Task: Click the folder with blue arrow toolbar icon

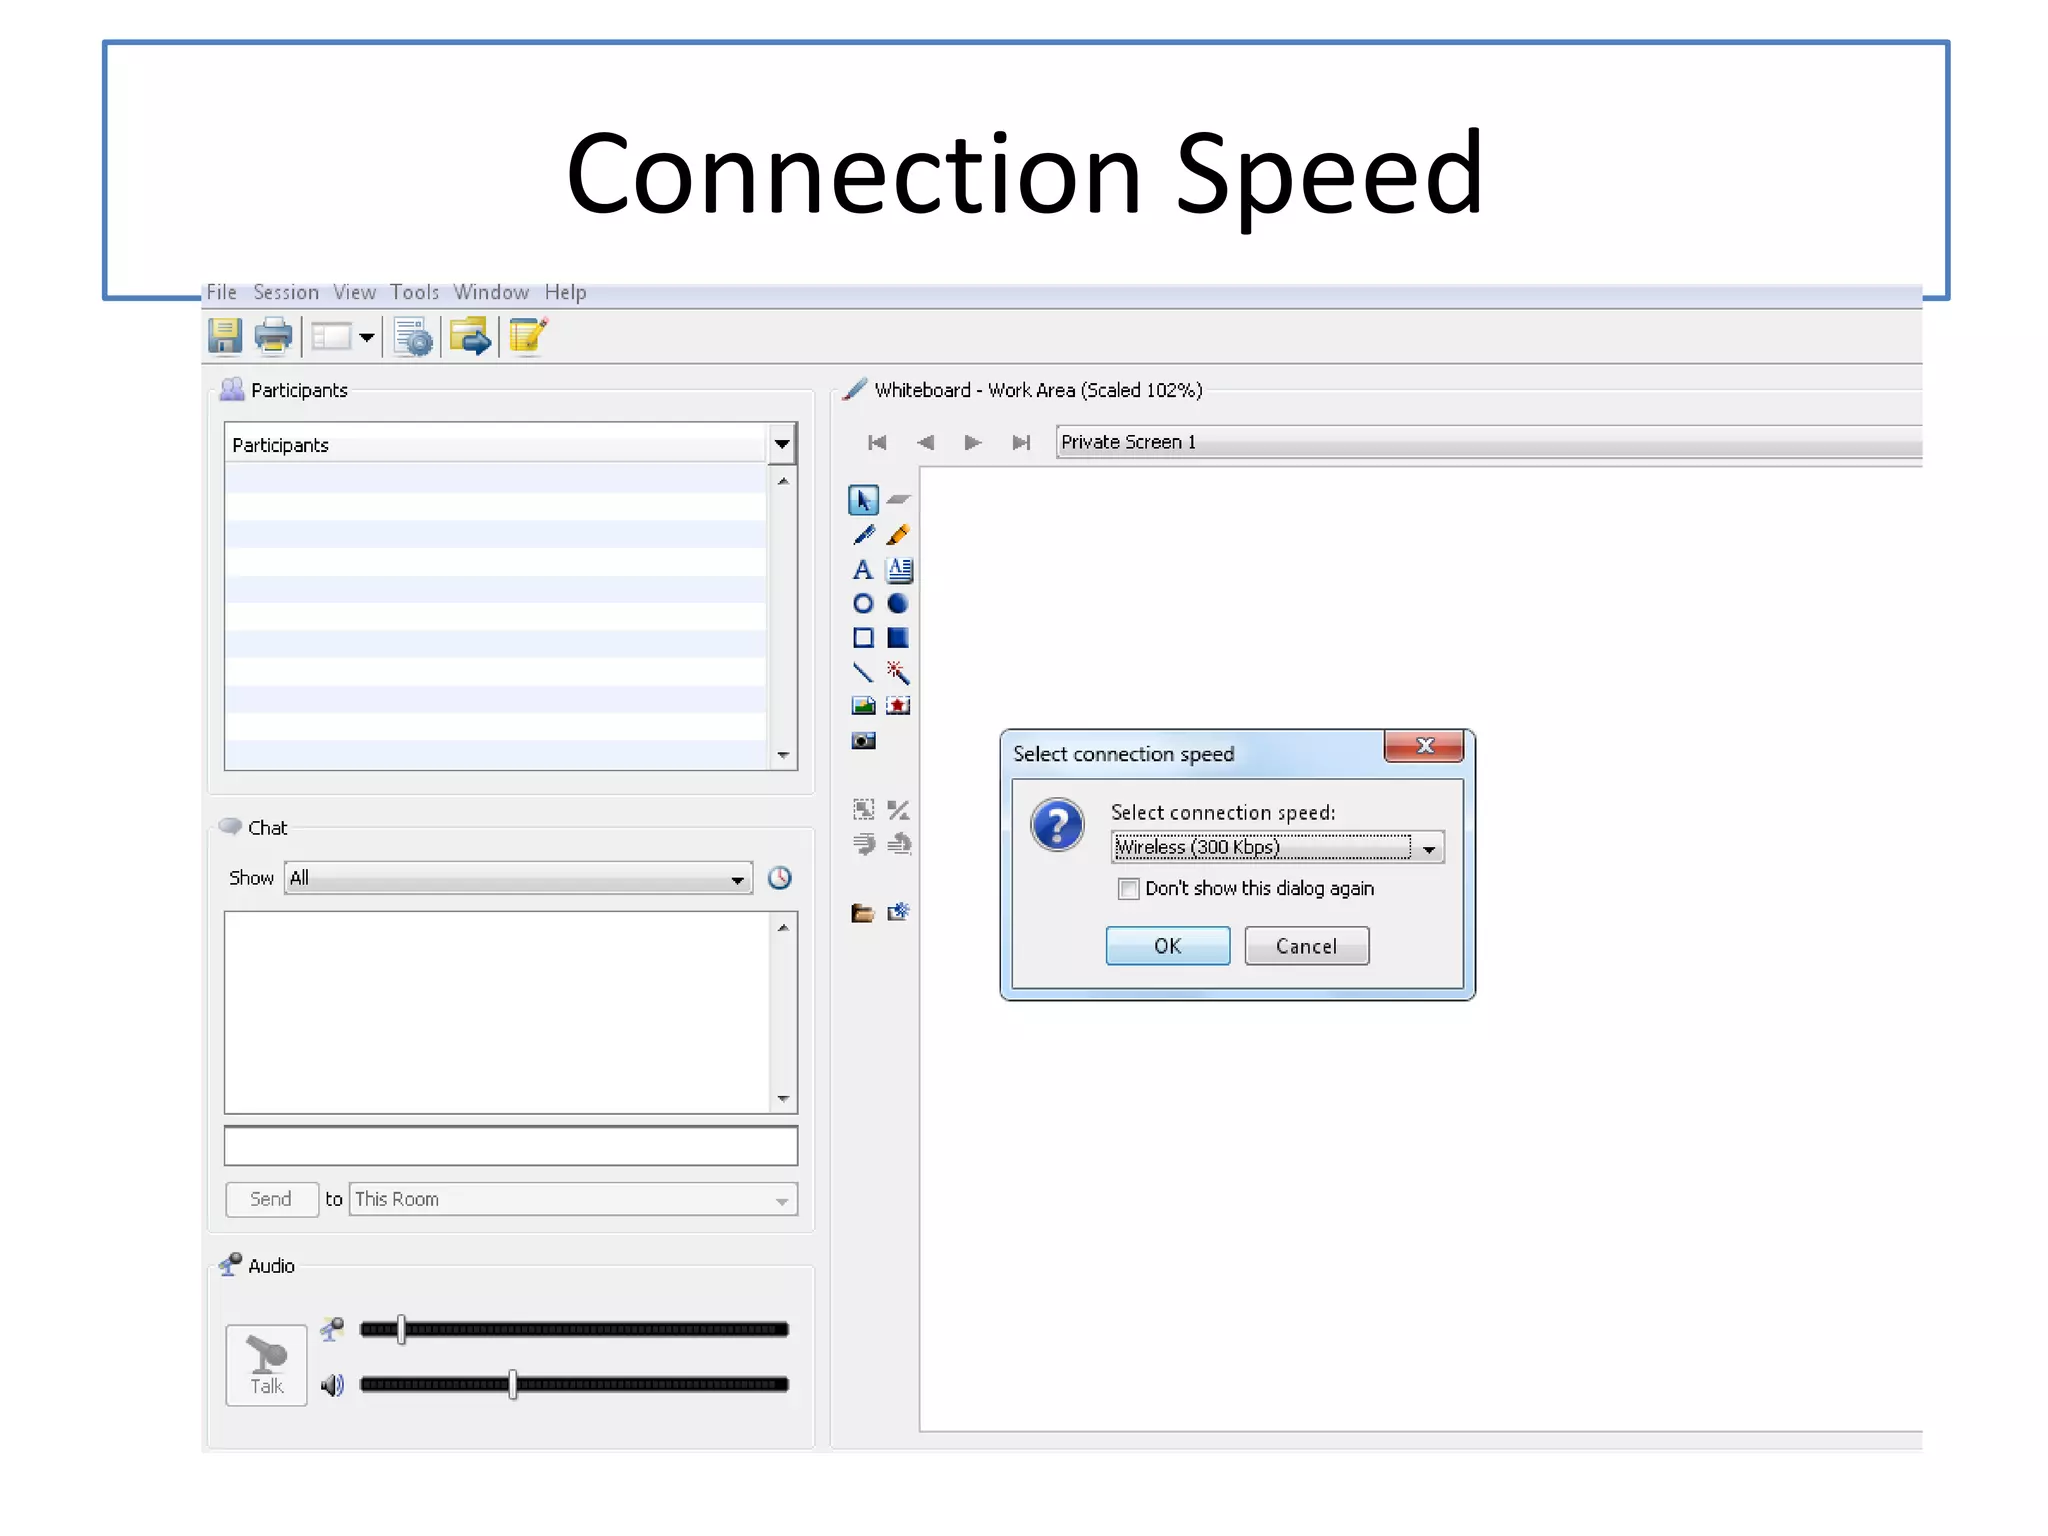Action: click(470, 337)
